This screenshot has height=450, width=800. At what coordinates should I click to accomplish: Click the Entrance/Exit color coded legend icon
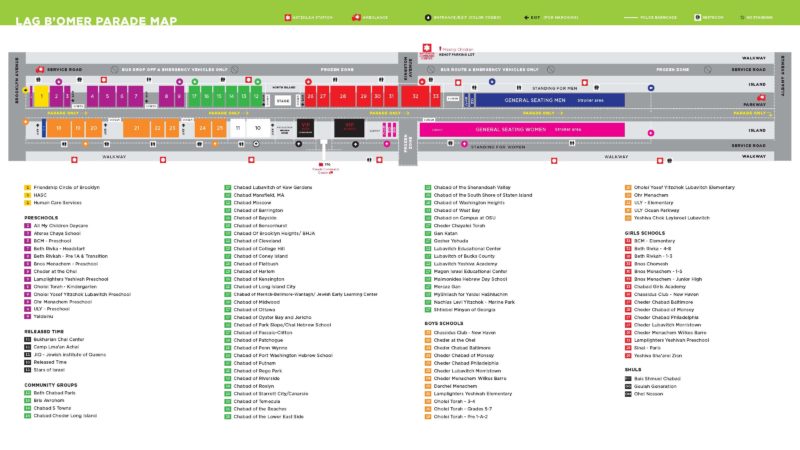click(x=428, y=17)
